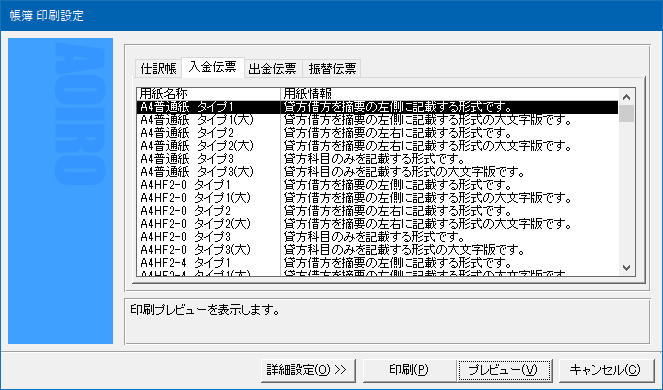
Task: Open the 振替伝票 tab
Action: 332,69
